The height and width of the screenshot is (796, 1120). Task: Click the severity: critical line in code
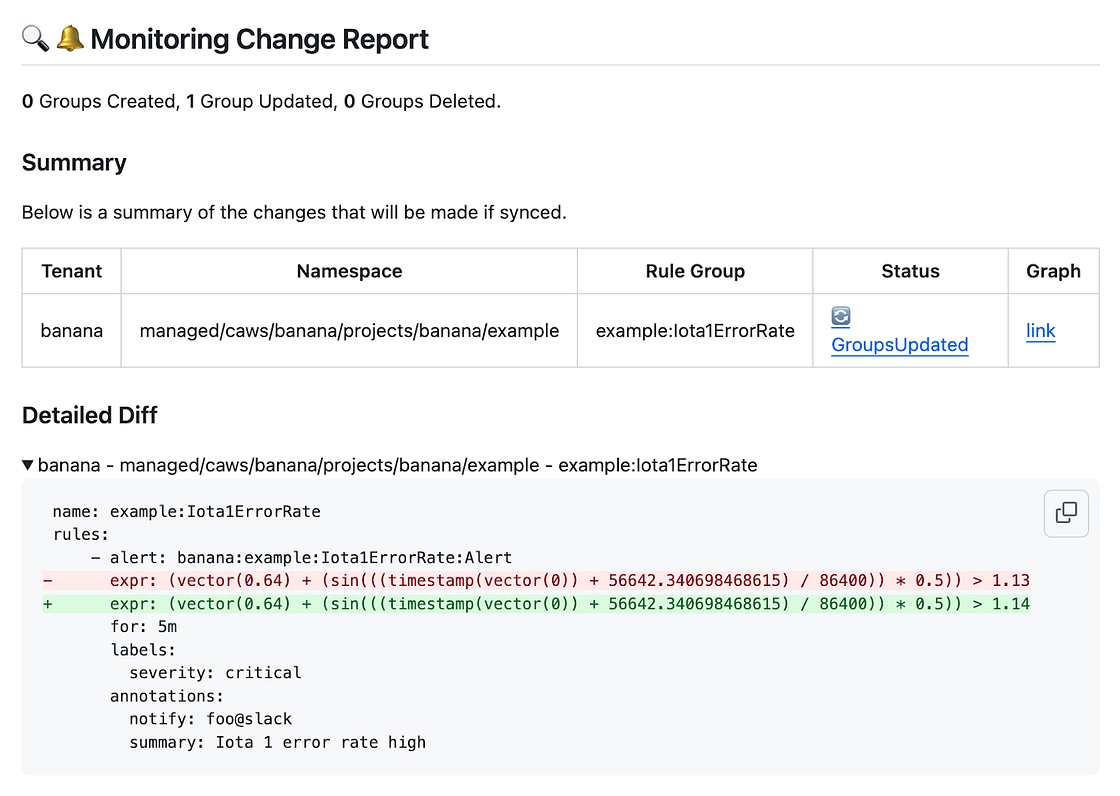tap(215, 673)
